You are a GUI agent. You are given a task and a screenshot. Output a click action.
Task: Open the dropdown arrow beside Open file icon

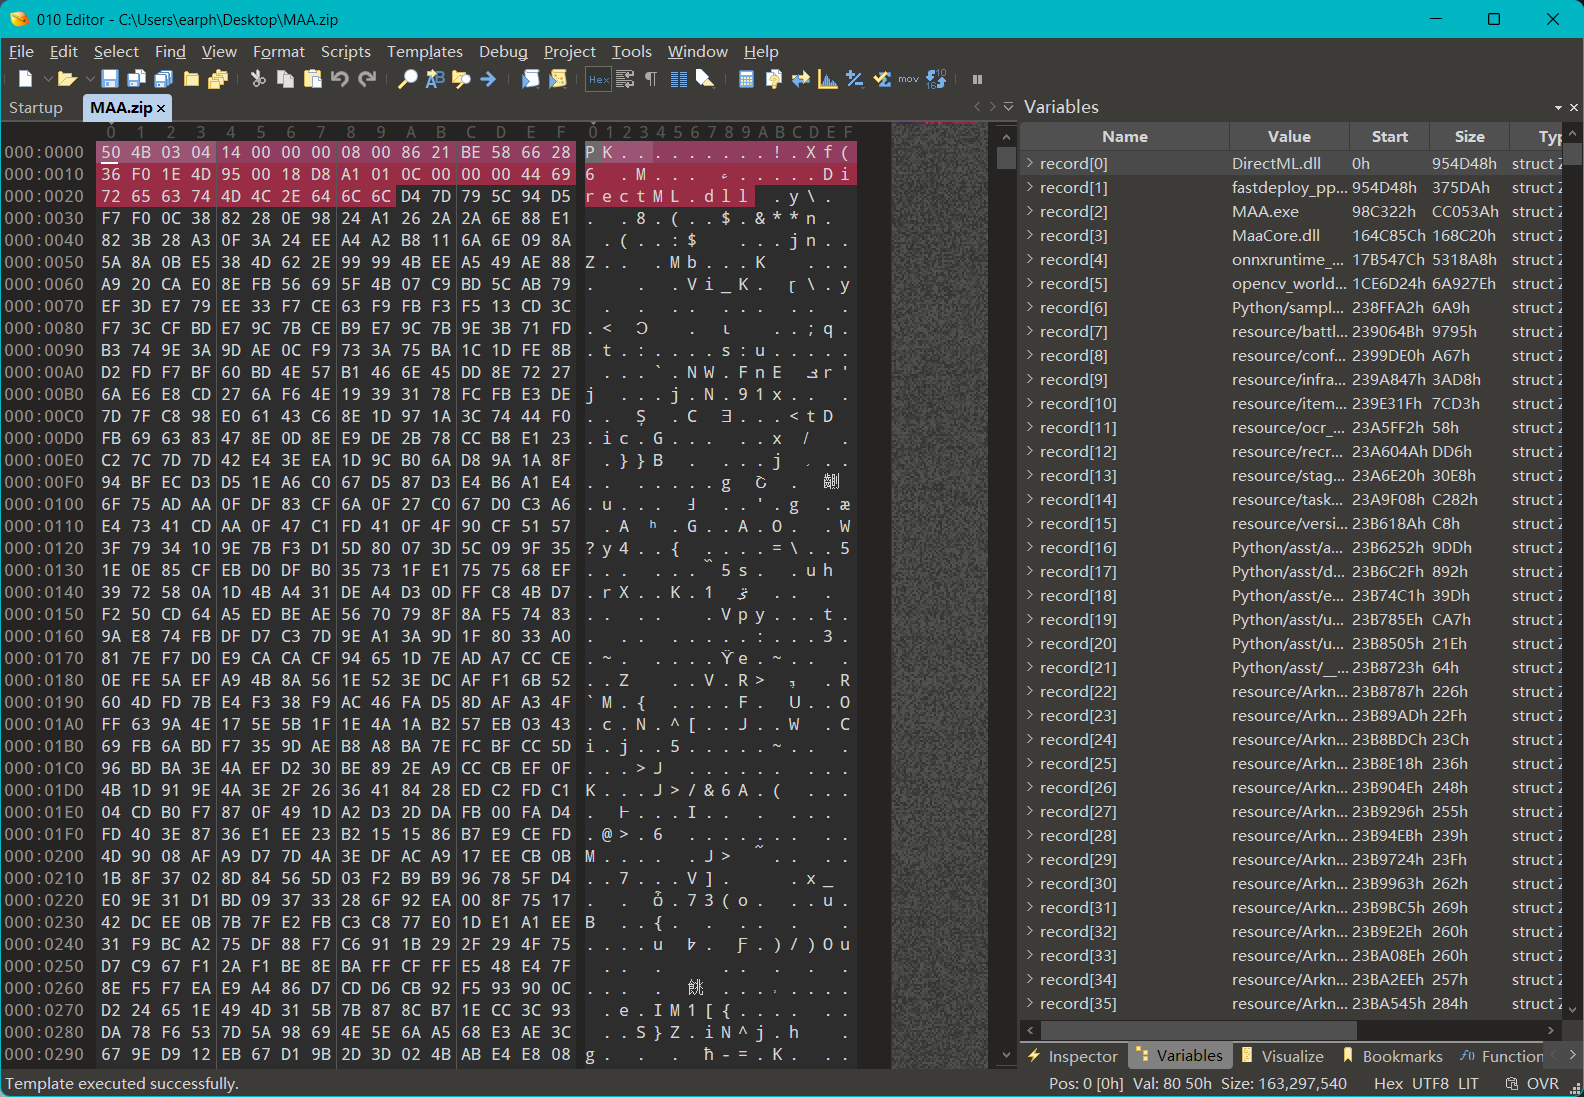pyautogui.click(x=89, y=79)
